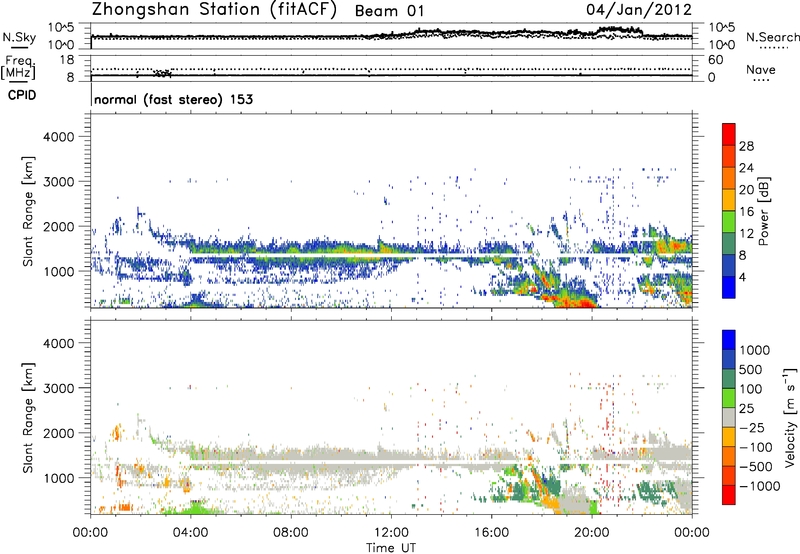Click the gray segment of velocity colorbar

pos(729,418)
